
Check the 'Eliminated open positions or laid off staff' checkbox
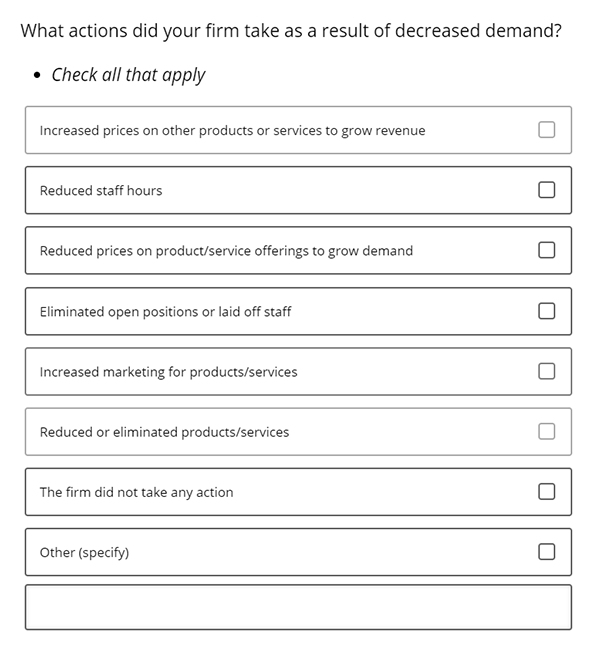click(x=546, y=311)
